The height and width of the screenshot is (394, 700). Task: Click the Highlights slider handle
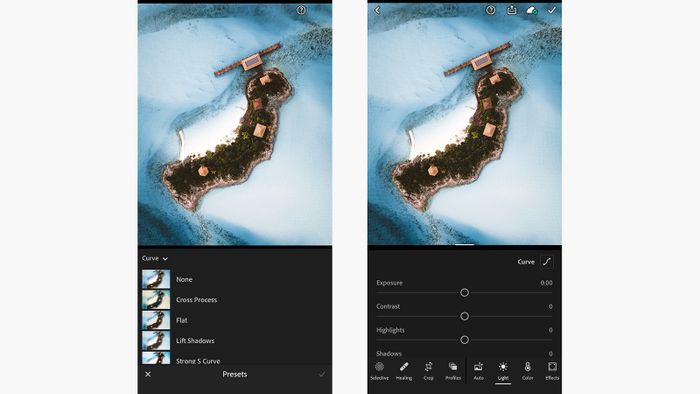[464, 340]
